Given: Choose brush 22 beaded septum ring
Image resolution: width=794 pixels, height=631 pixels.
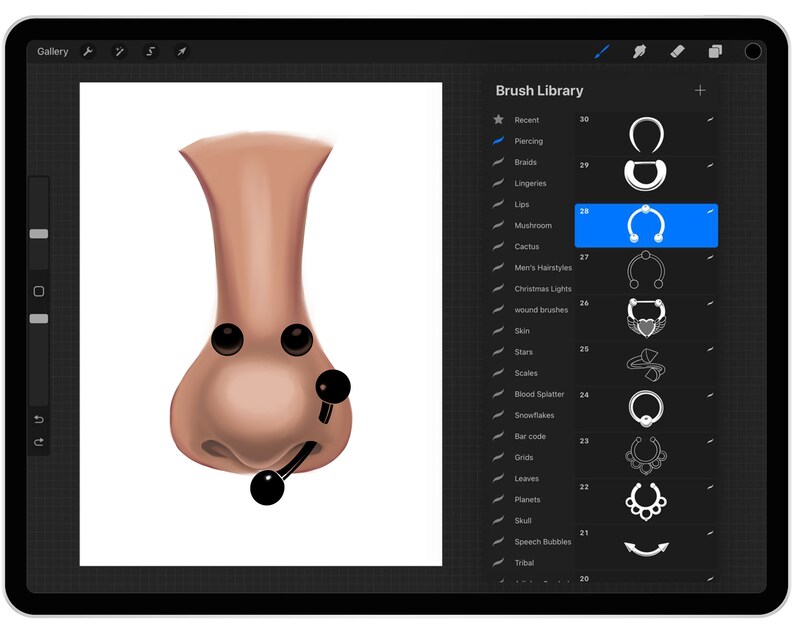Looking at the screenshot, I should tap(646, 502).
